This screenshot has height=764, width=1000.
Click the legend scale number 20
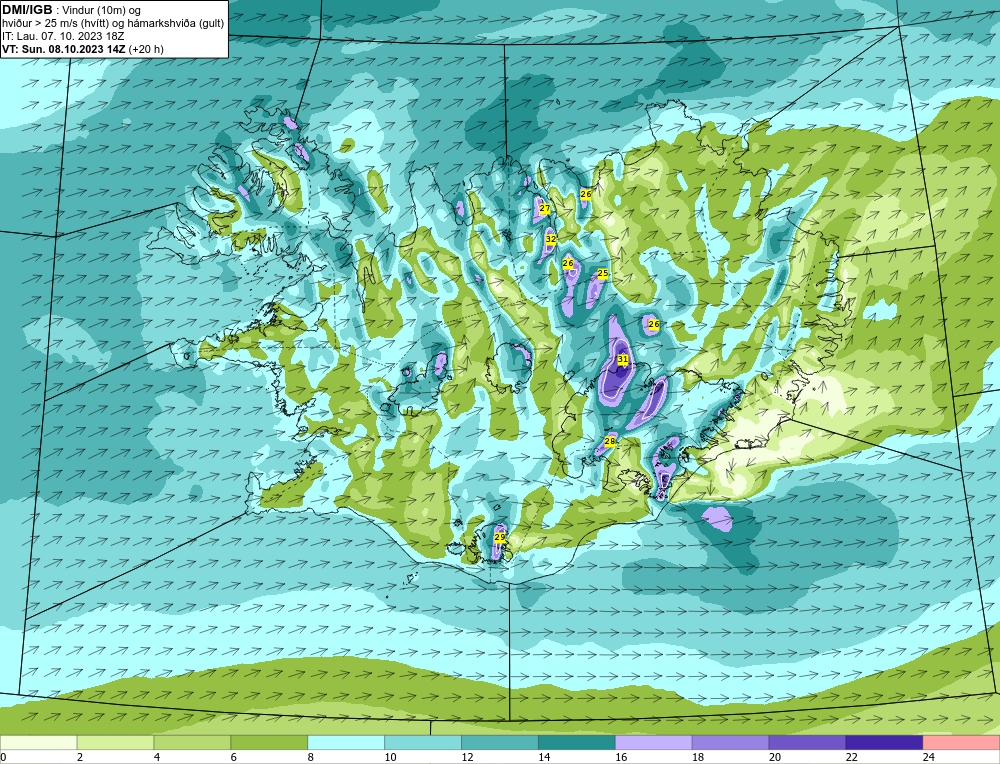point(775,757)
